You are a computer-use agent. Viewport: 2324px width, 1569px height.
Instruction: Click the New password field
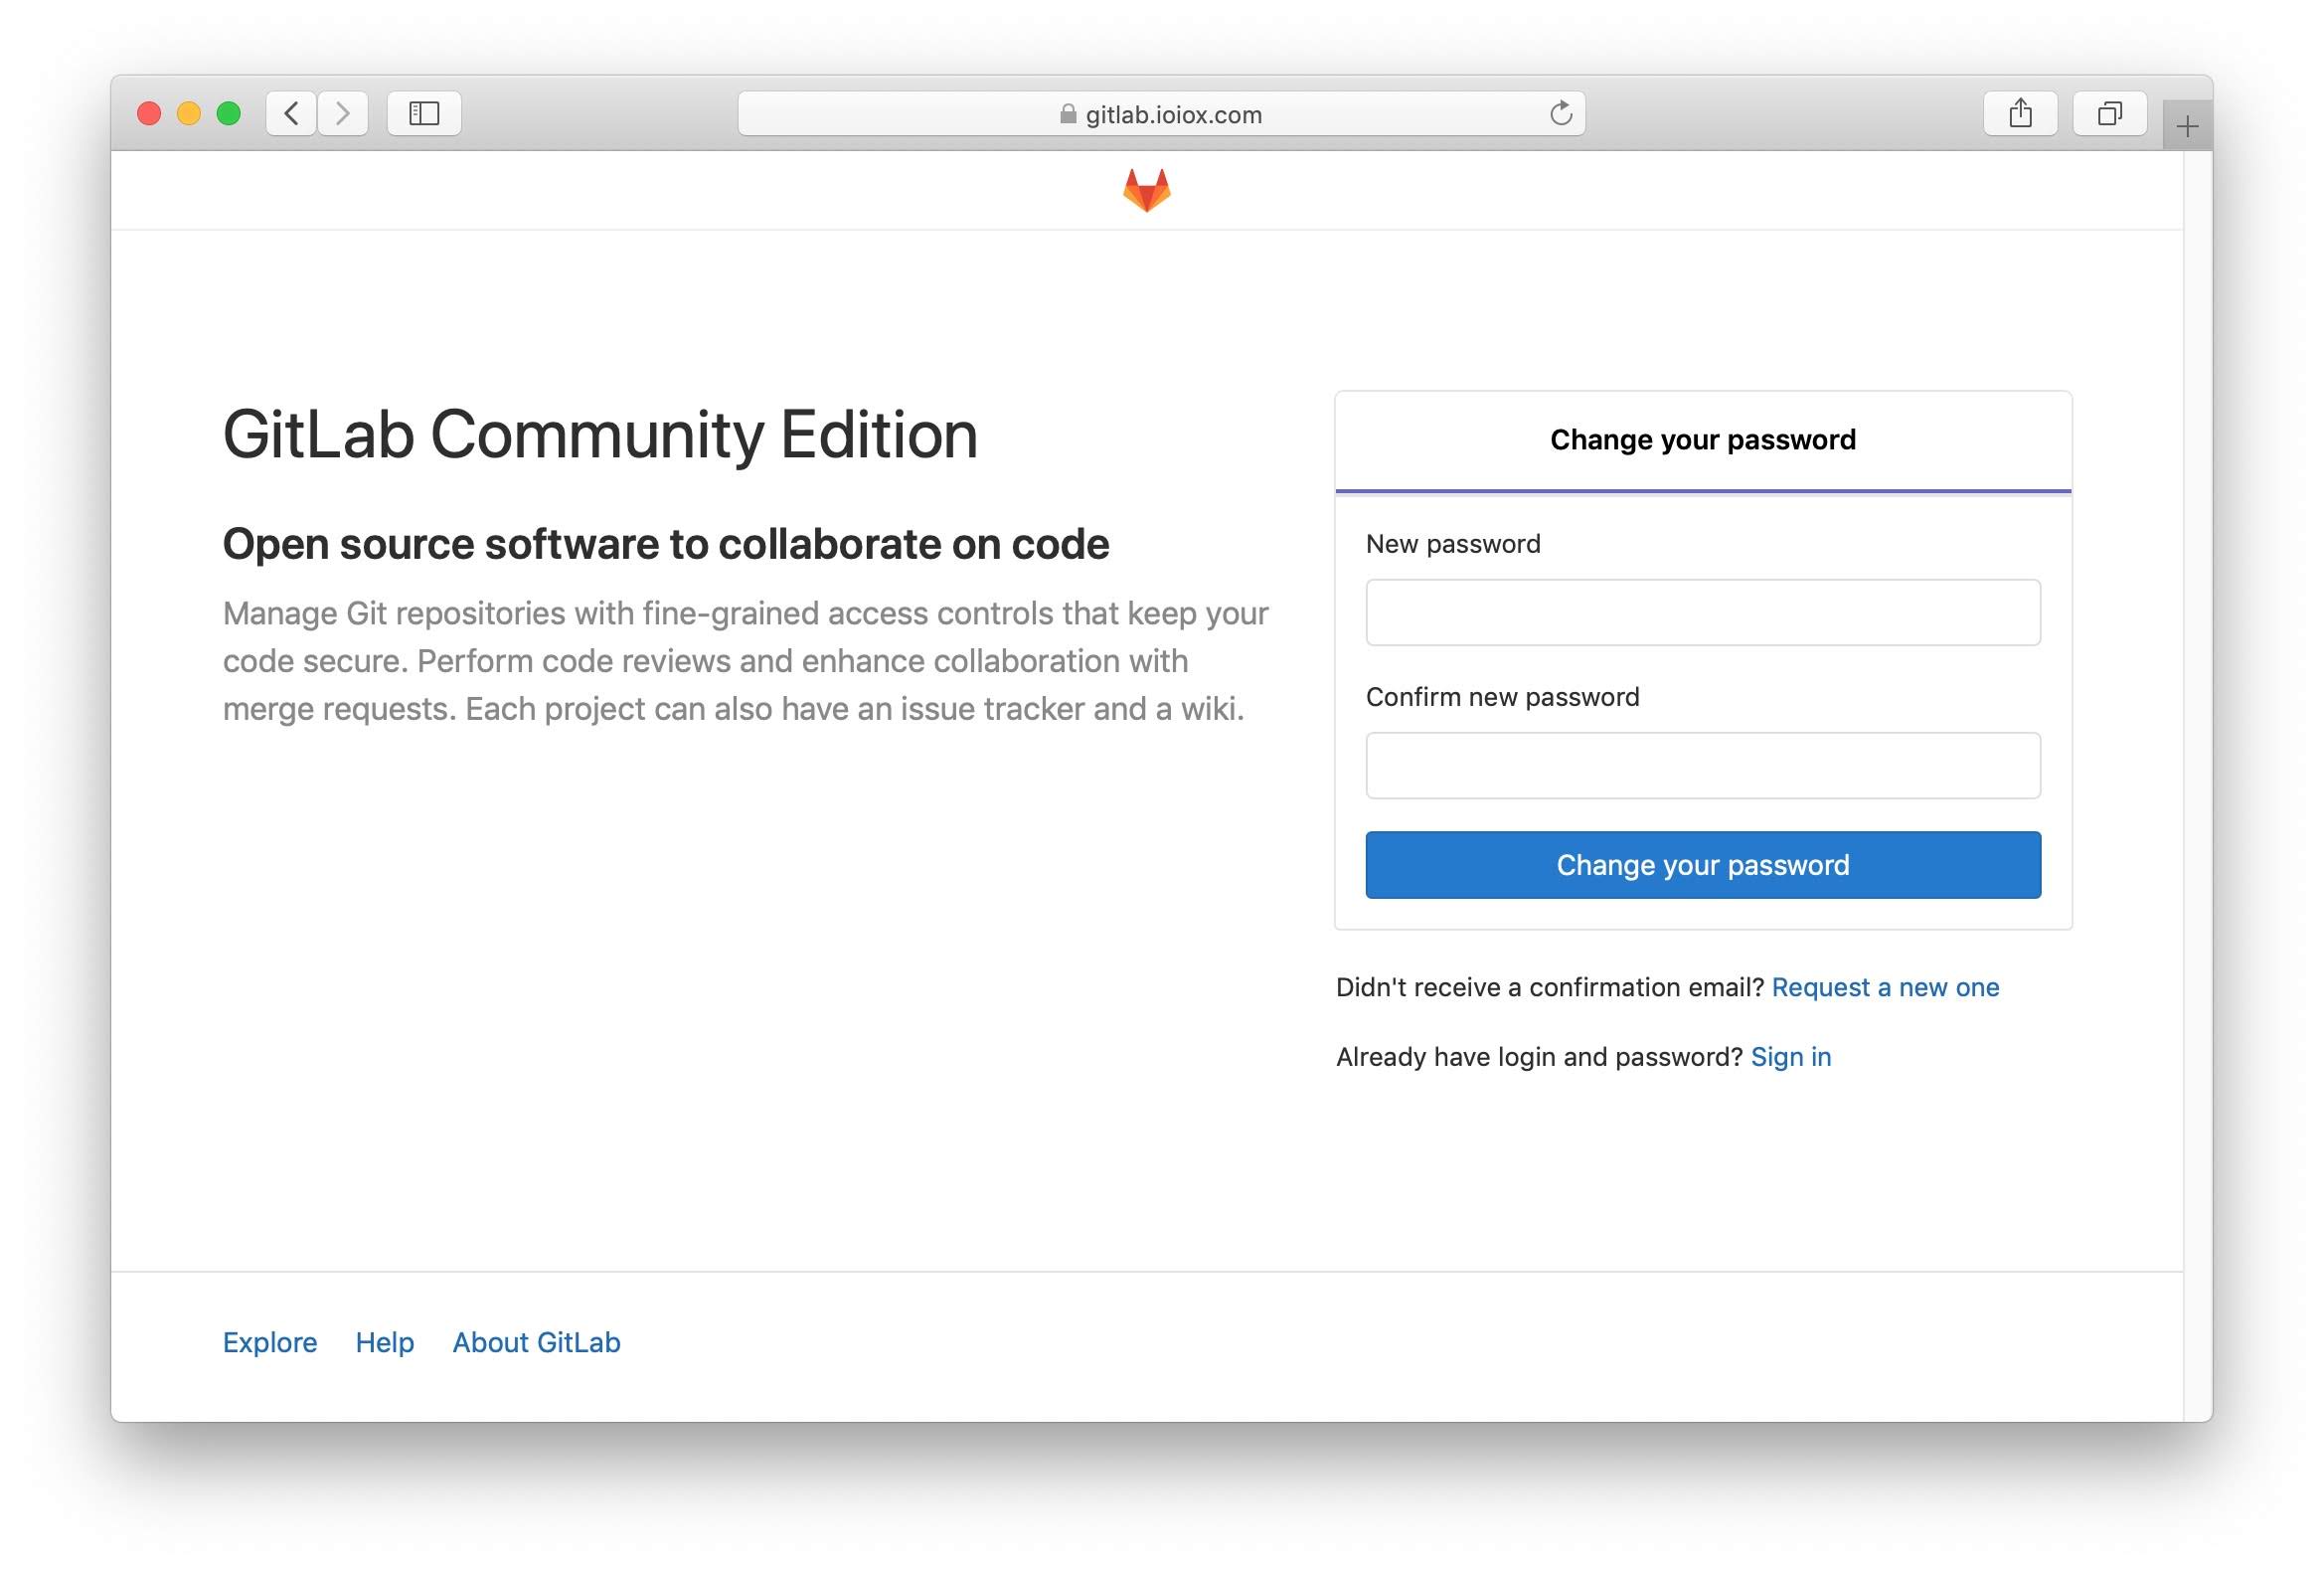1702,612
